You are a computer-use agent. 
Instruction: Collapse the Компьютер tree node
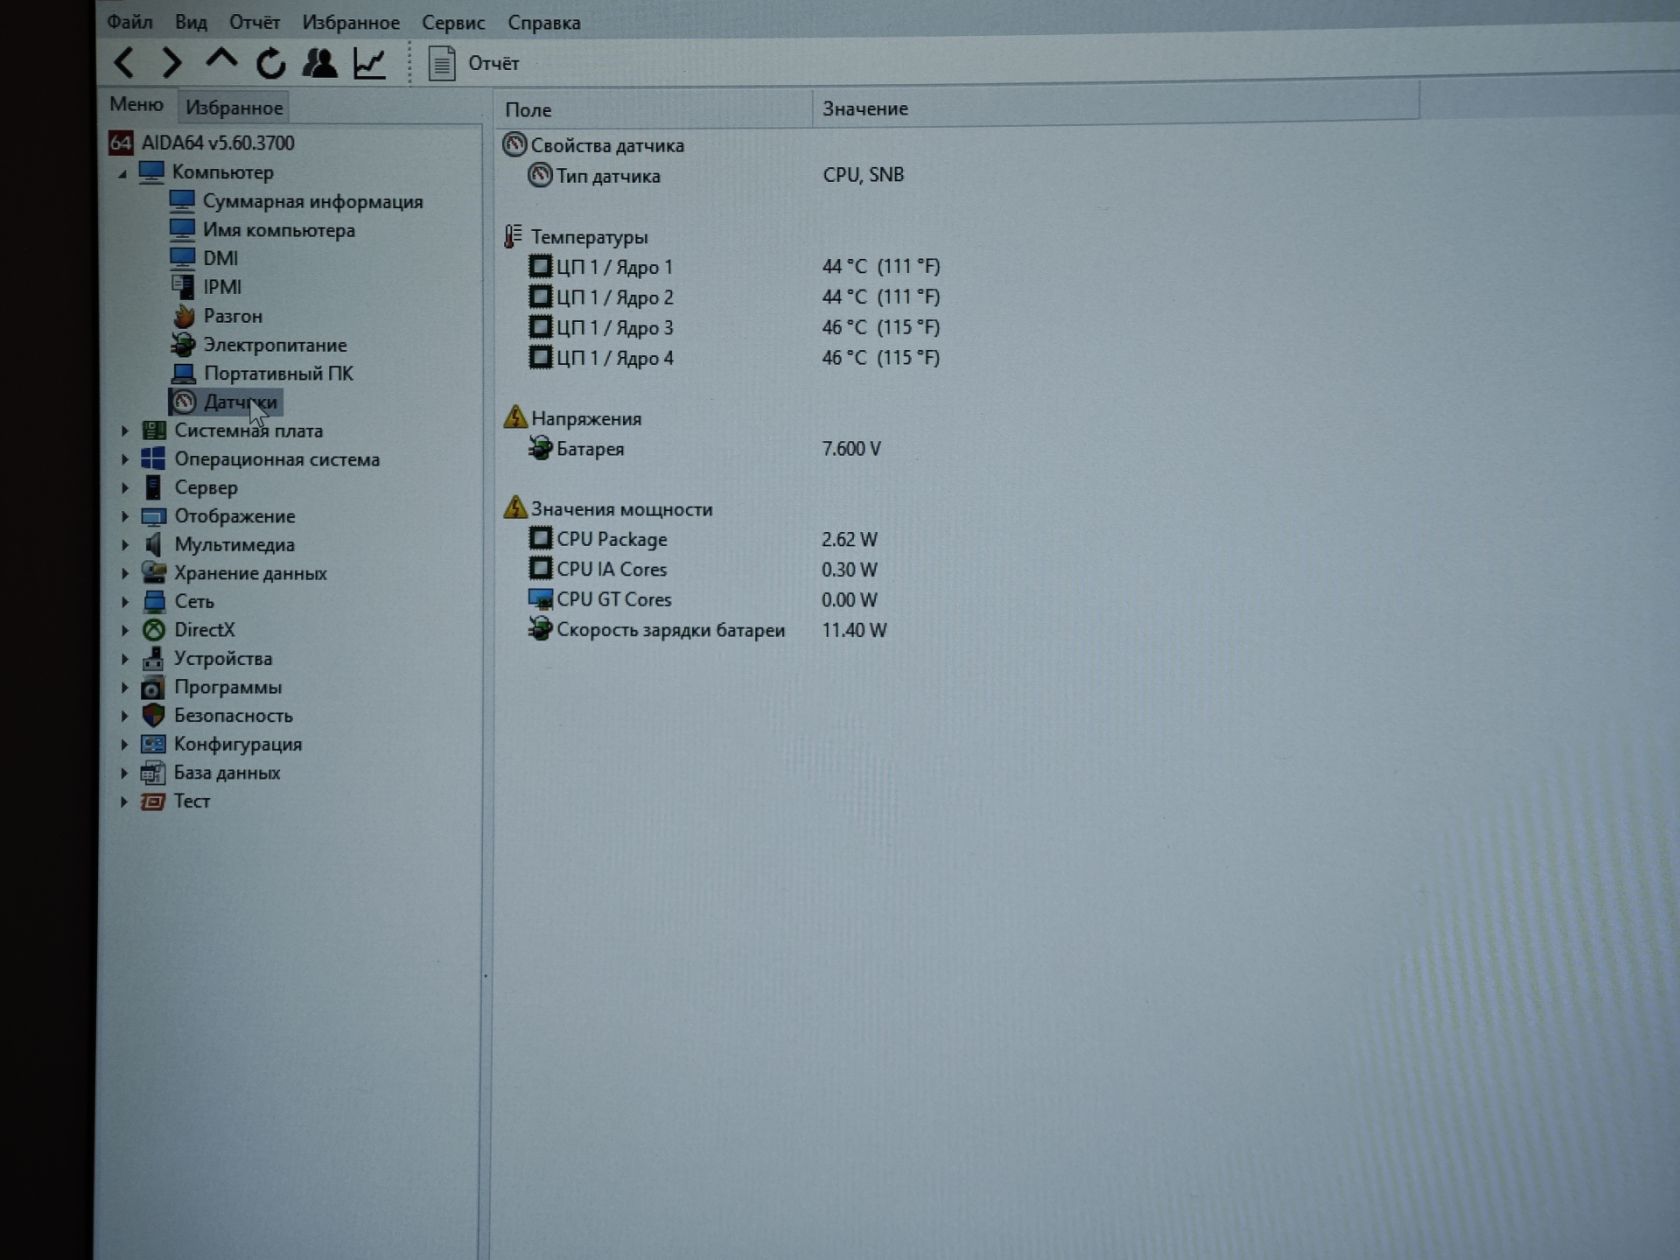(123, 173)
